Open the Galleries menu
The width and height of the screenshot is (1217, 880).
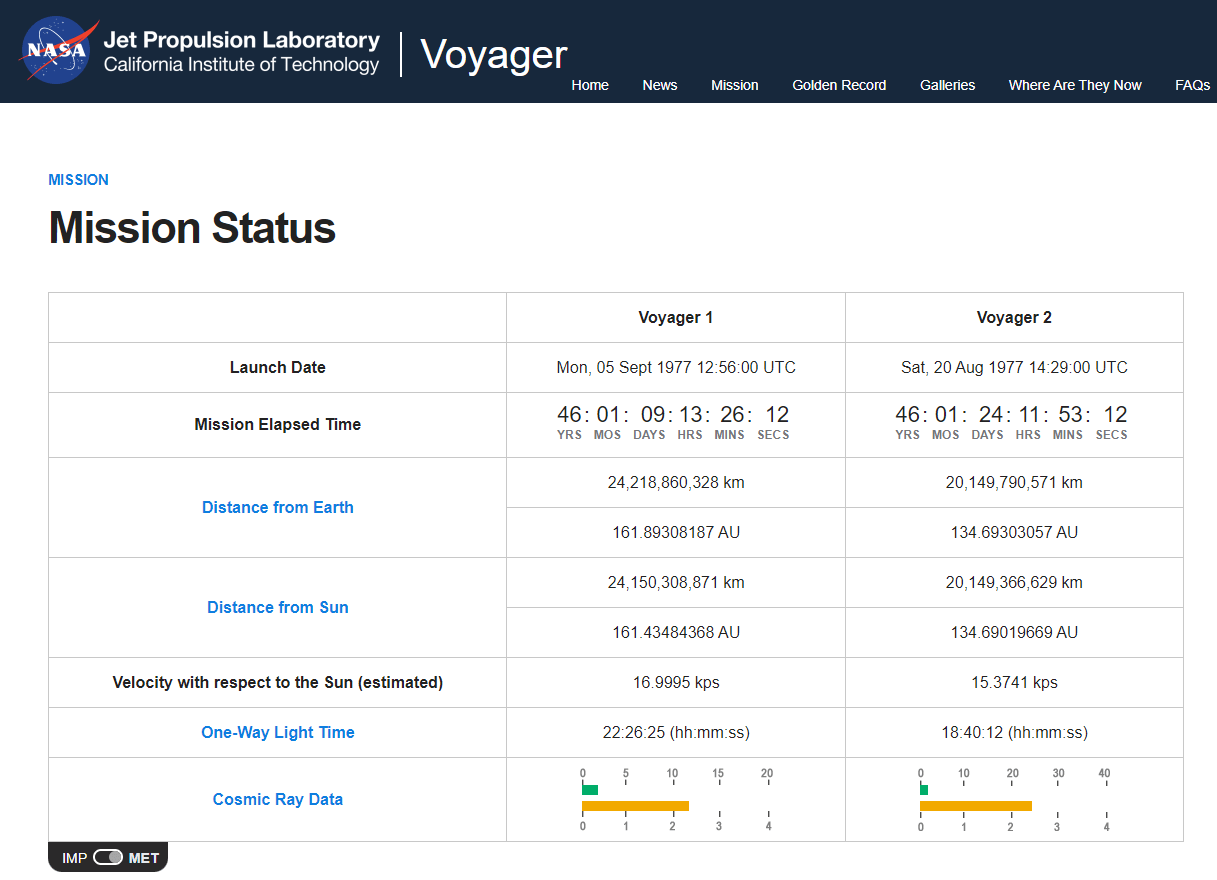pos(947,85)
